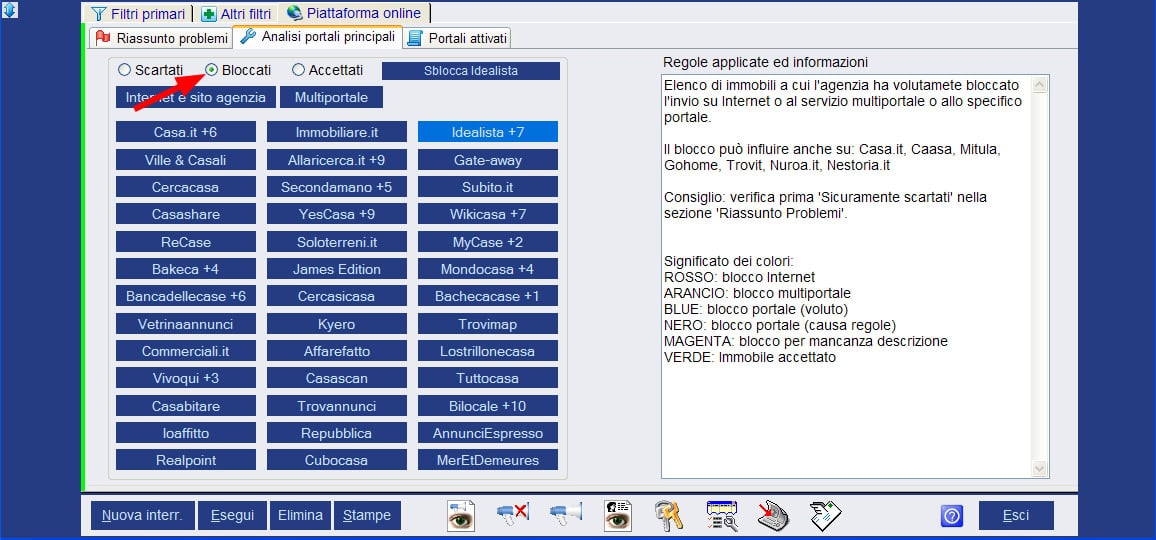Select the Bloccati radio button
The width and height of the screenshot is (1156, 540).
(x=211, y=70)
